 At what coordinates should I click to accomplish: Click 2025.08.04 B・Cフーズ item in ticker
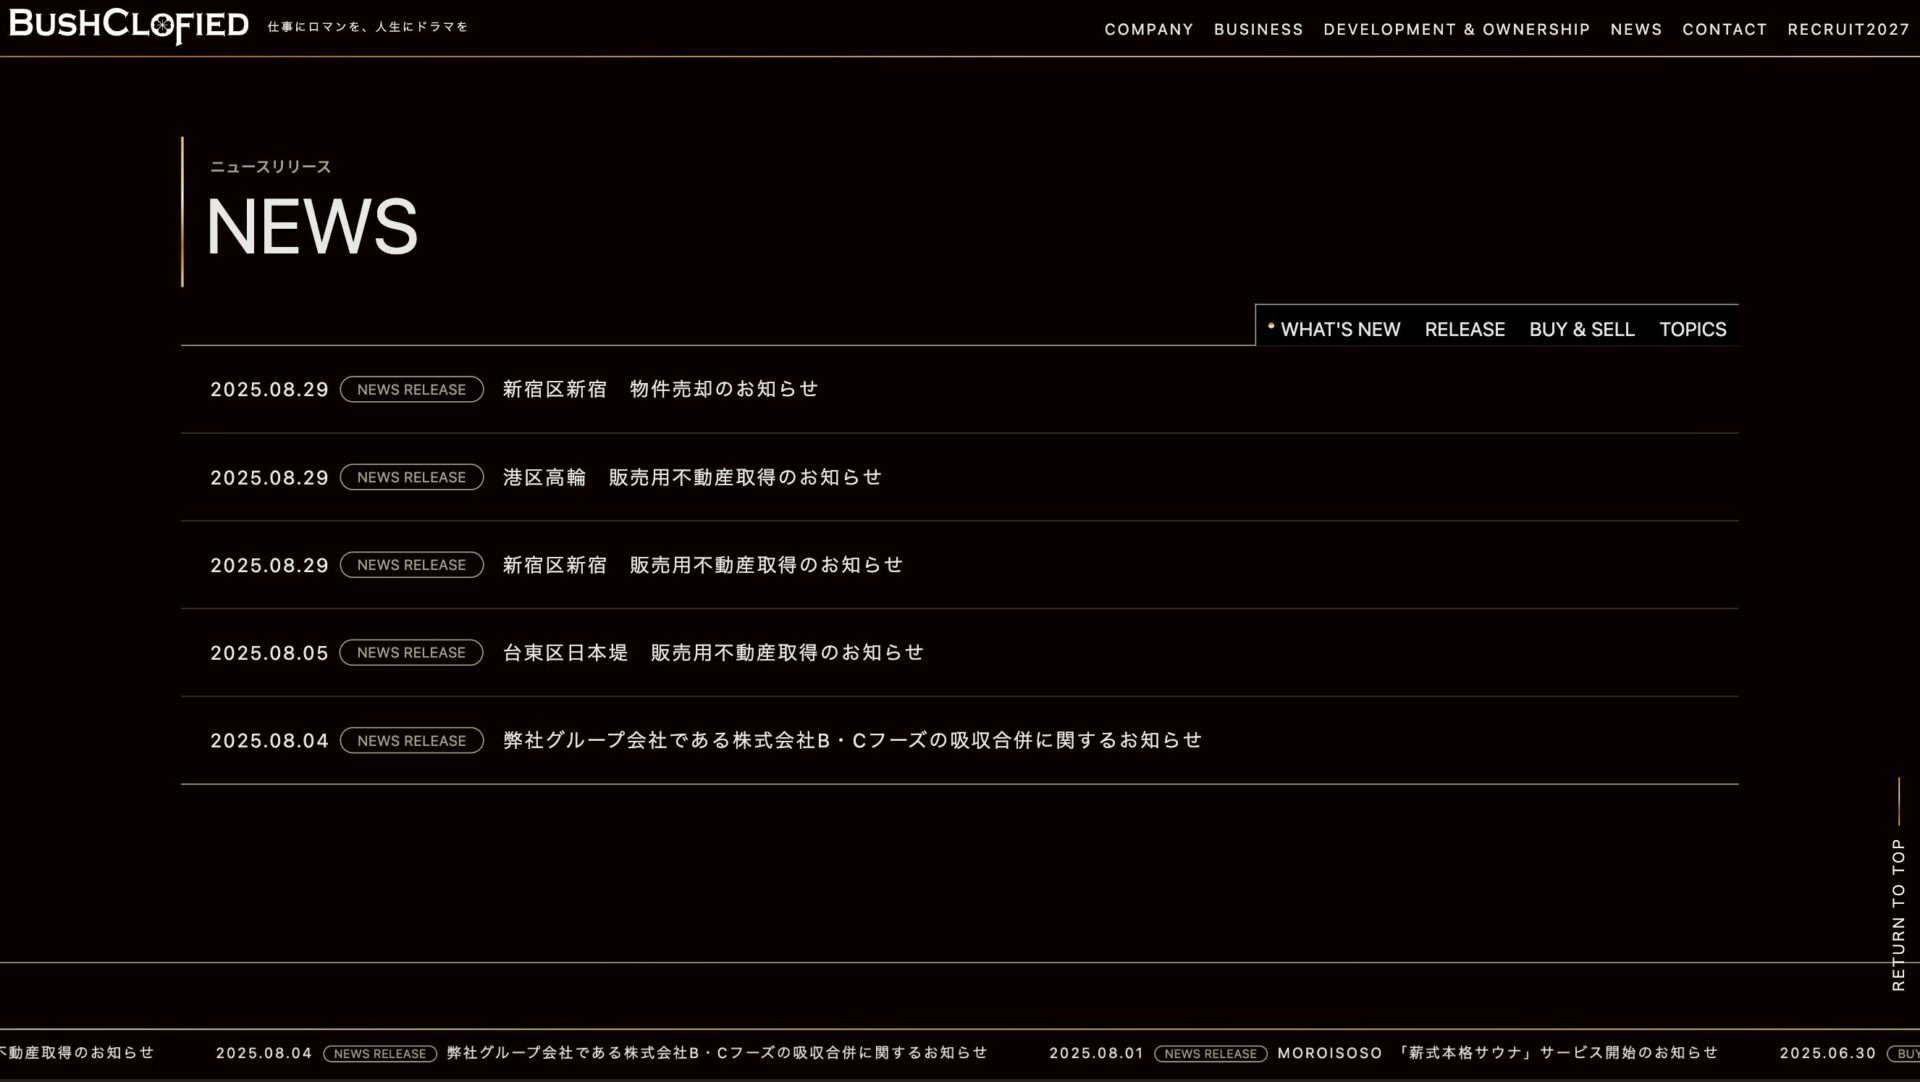(x=716, y=1053)
